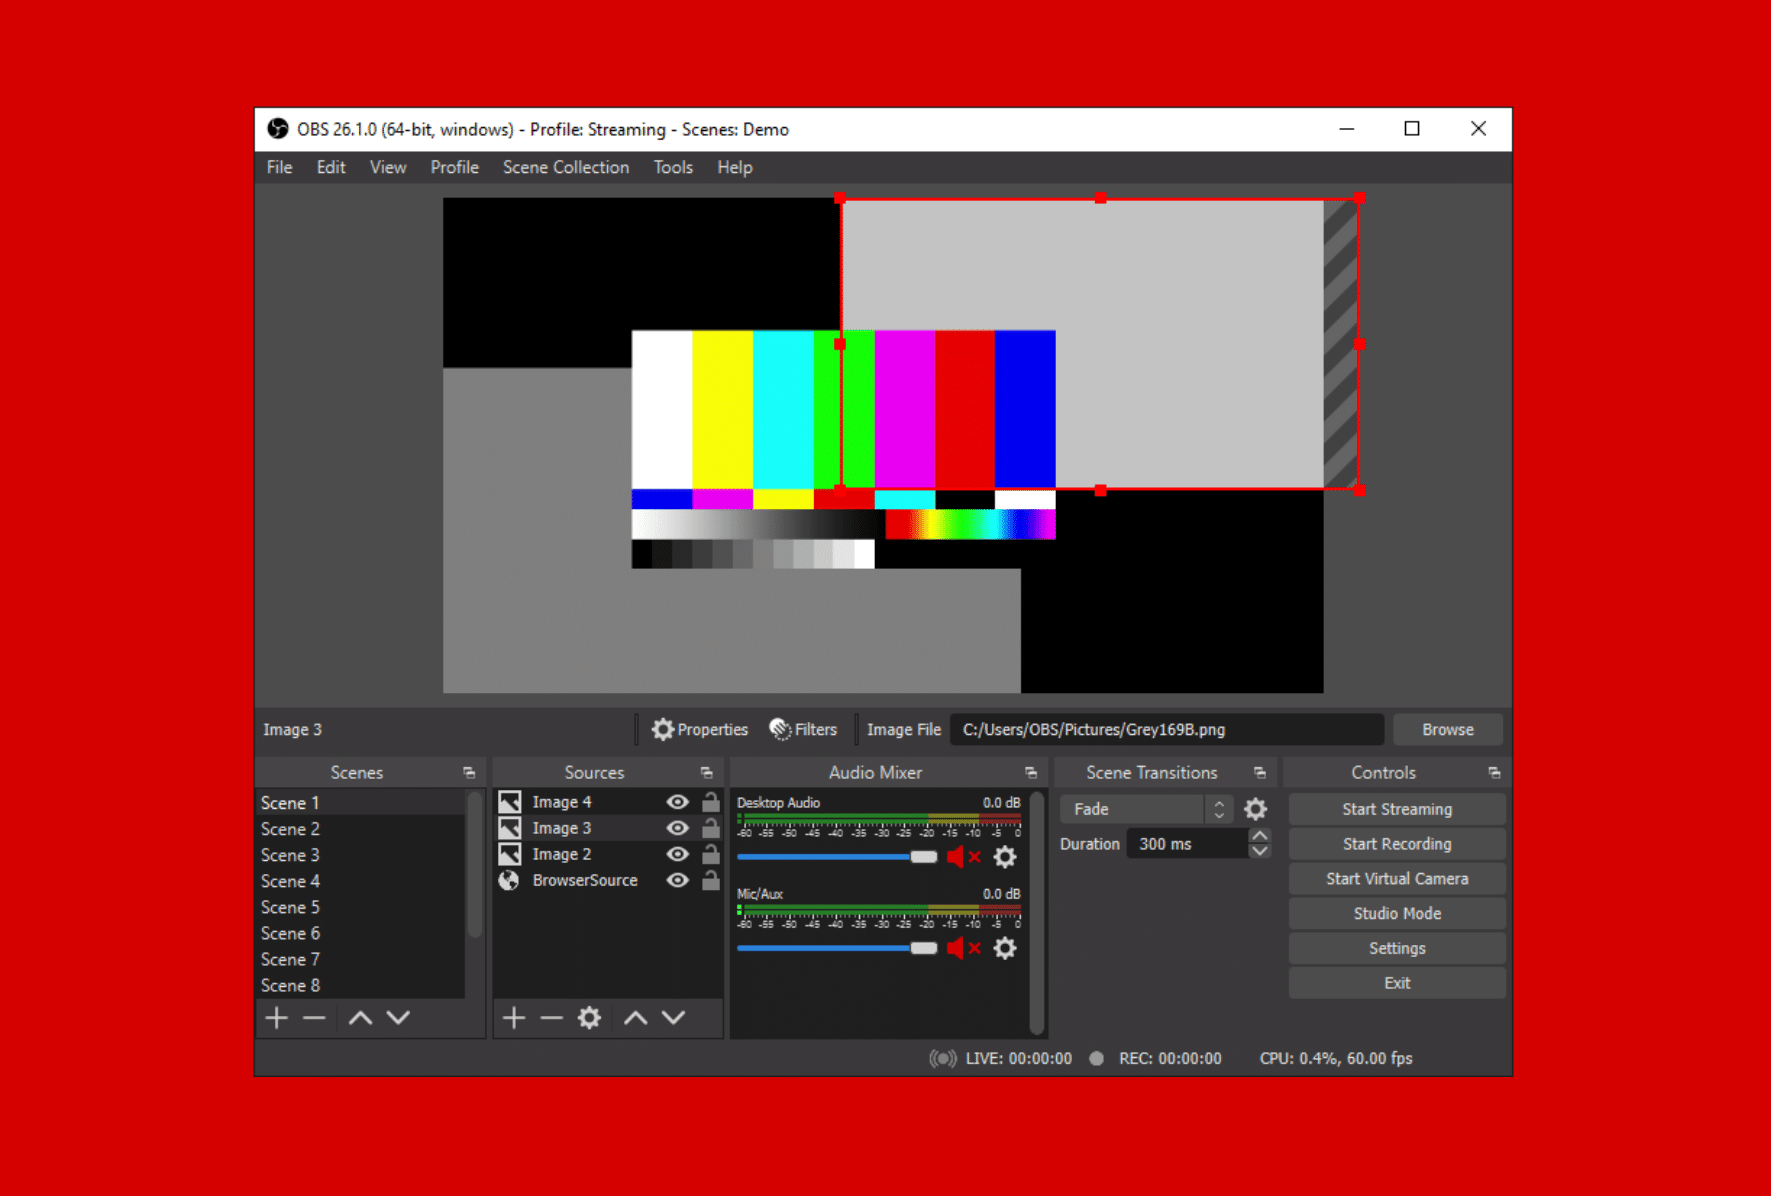Screen dimensions: 1771x1196
Task: Open the Scene Collection menu
Action: coord(566,167)
